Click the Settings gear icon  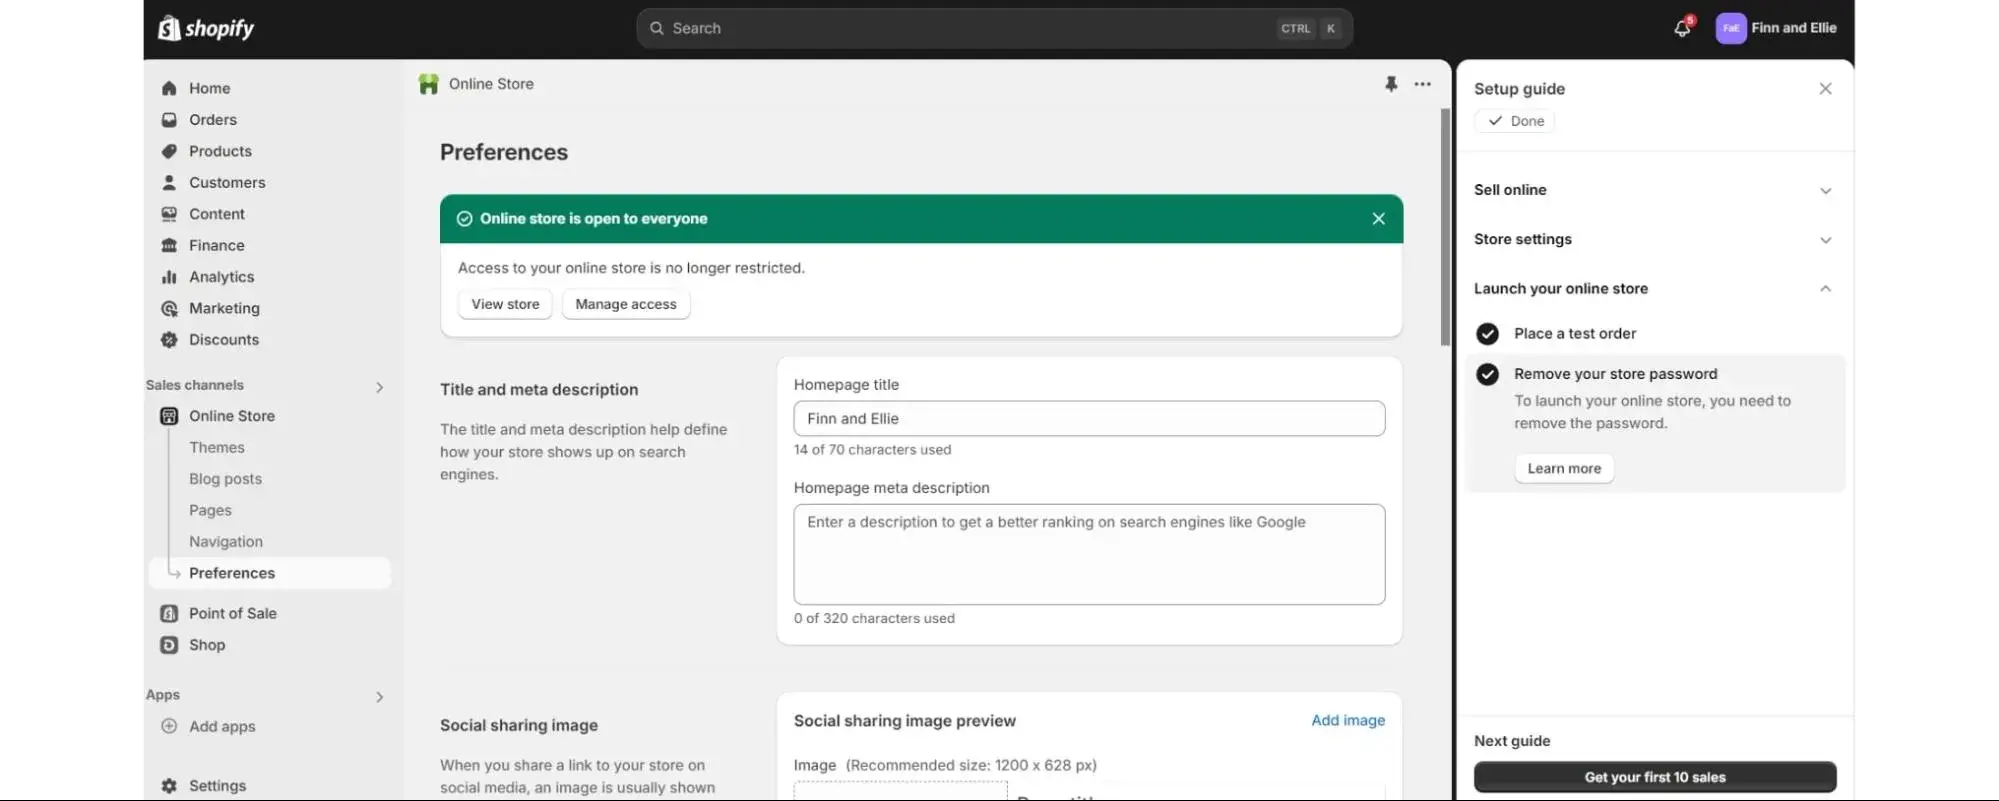click(x=169, y=786)
